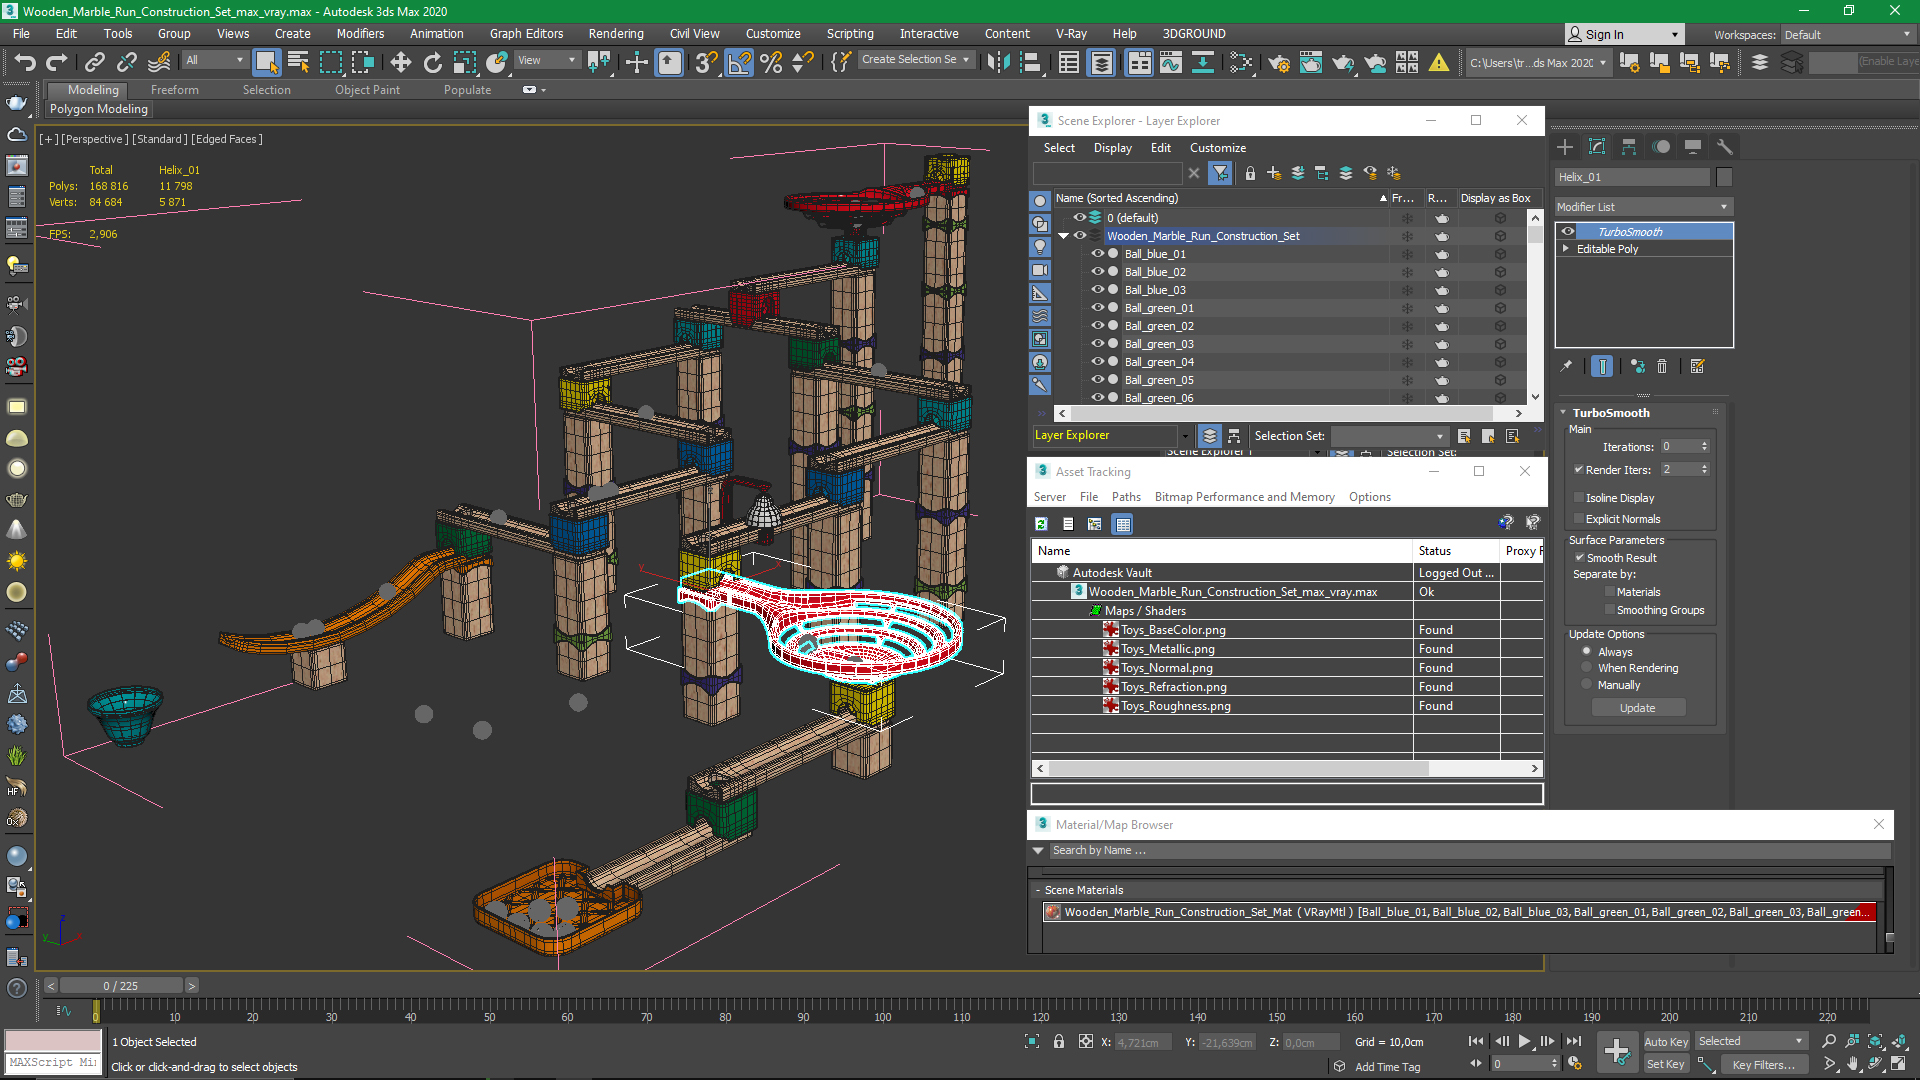Toggle the Percent Snap icon

(771, 63)
